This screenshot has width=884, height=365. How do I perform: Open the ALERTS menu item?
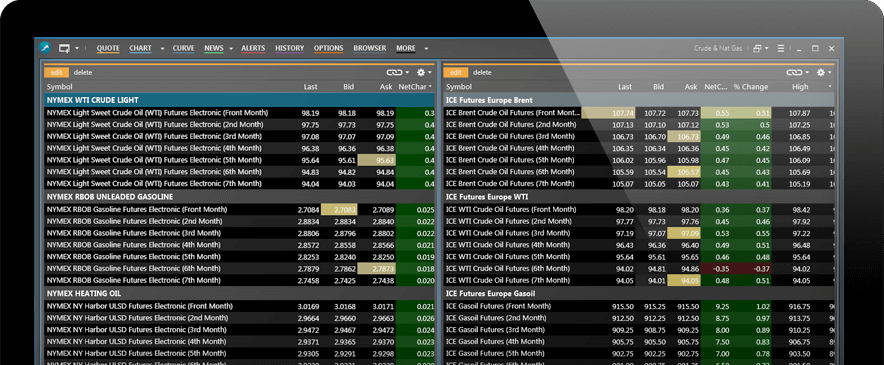point(253,49)
